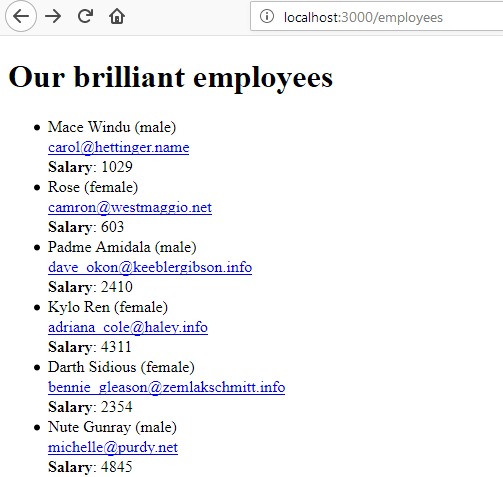Open the adriana_cole@haley.info email link
503x477 pixels.
coord(128,327)
